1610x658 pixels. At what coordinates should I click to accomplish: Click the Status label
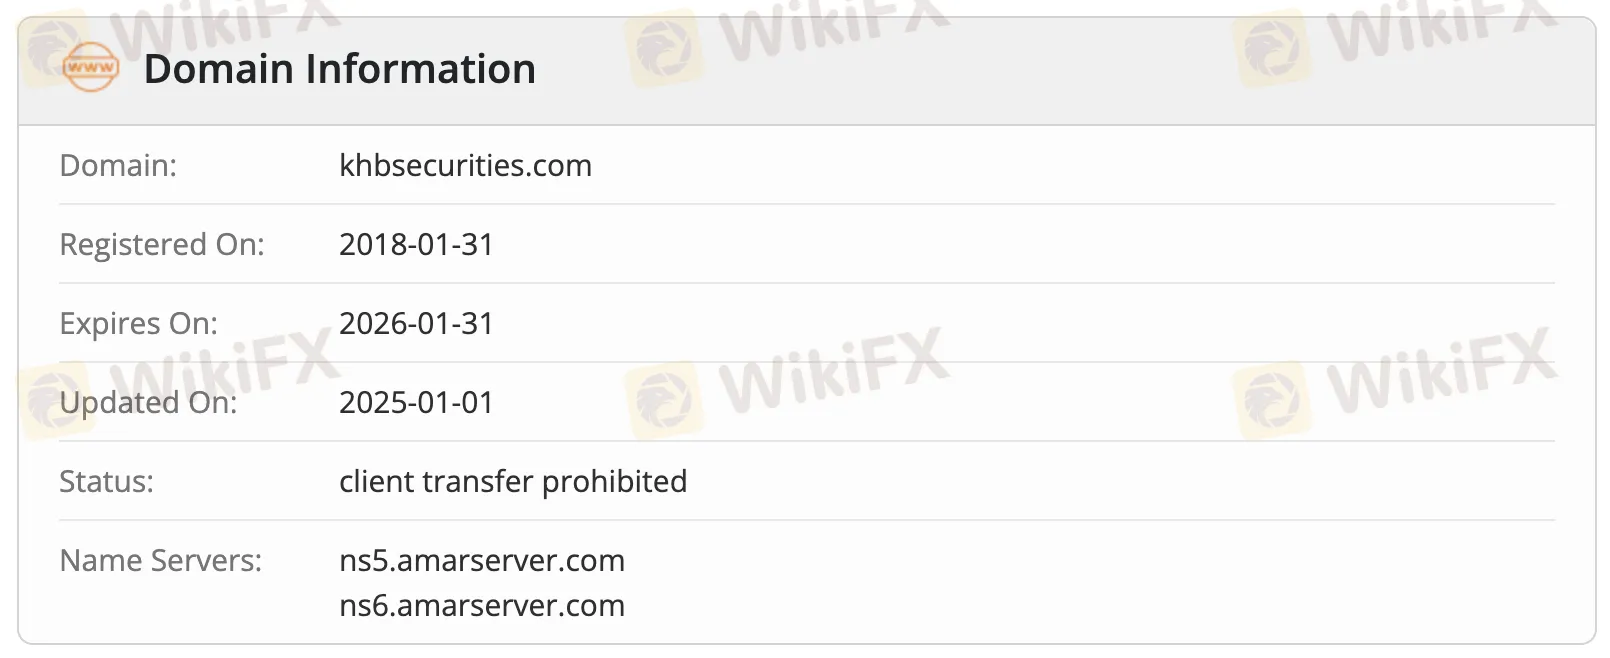tap(106, 481)
